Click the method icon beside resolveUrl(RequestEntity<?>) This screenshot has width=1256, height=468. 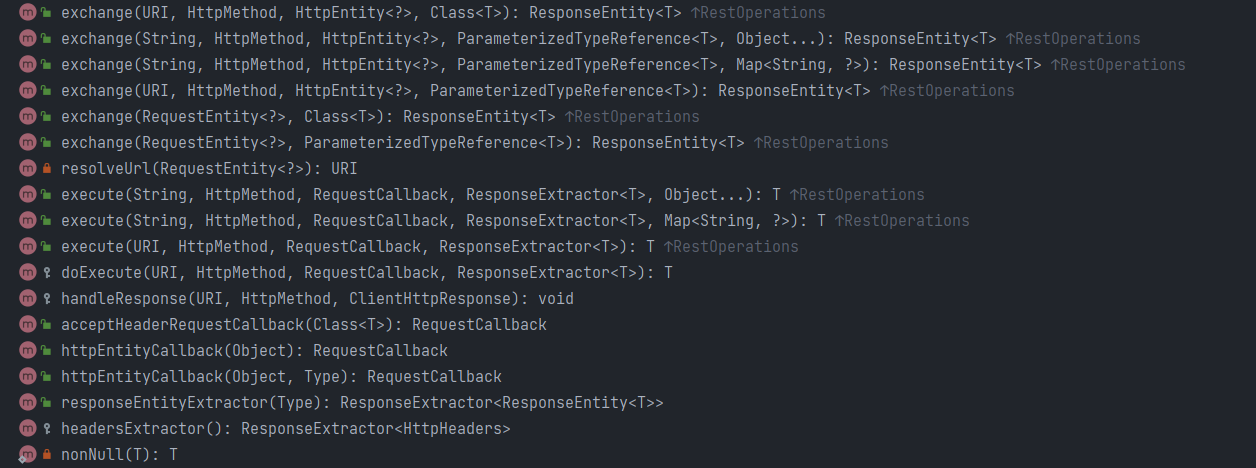click(x=28, y=169)
